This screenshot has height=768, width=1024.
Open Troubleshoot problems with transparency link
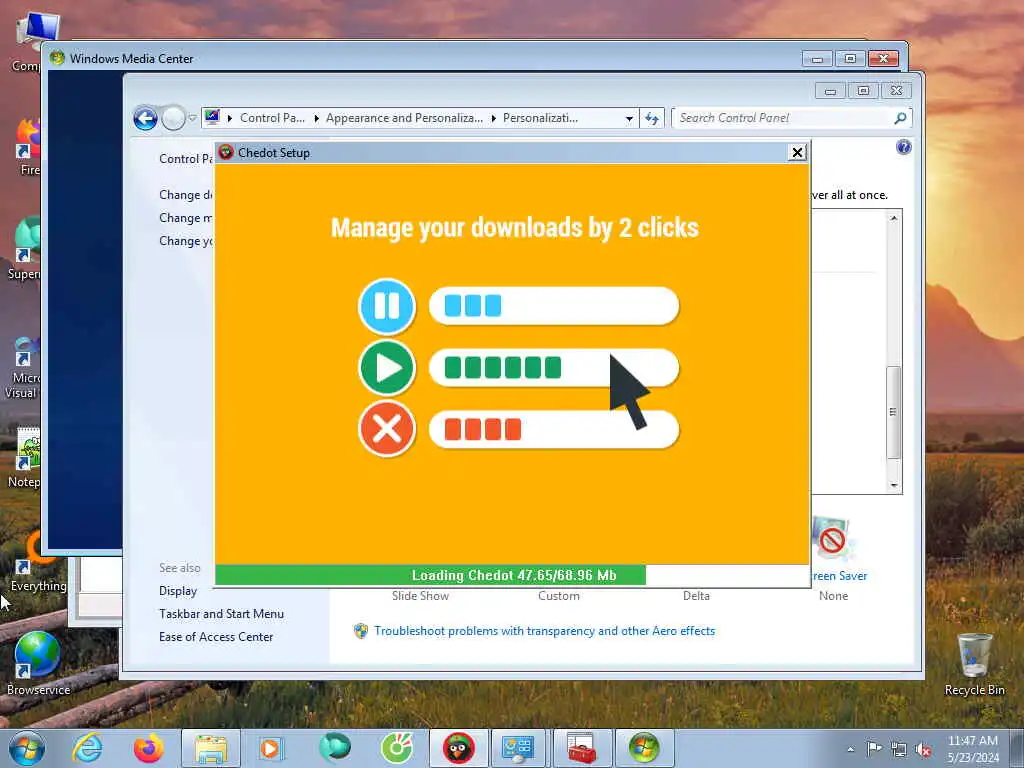tap(544, 631)
